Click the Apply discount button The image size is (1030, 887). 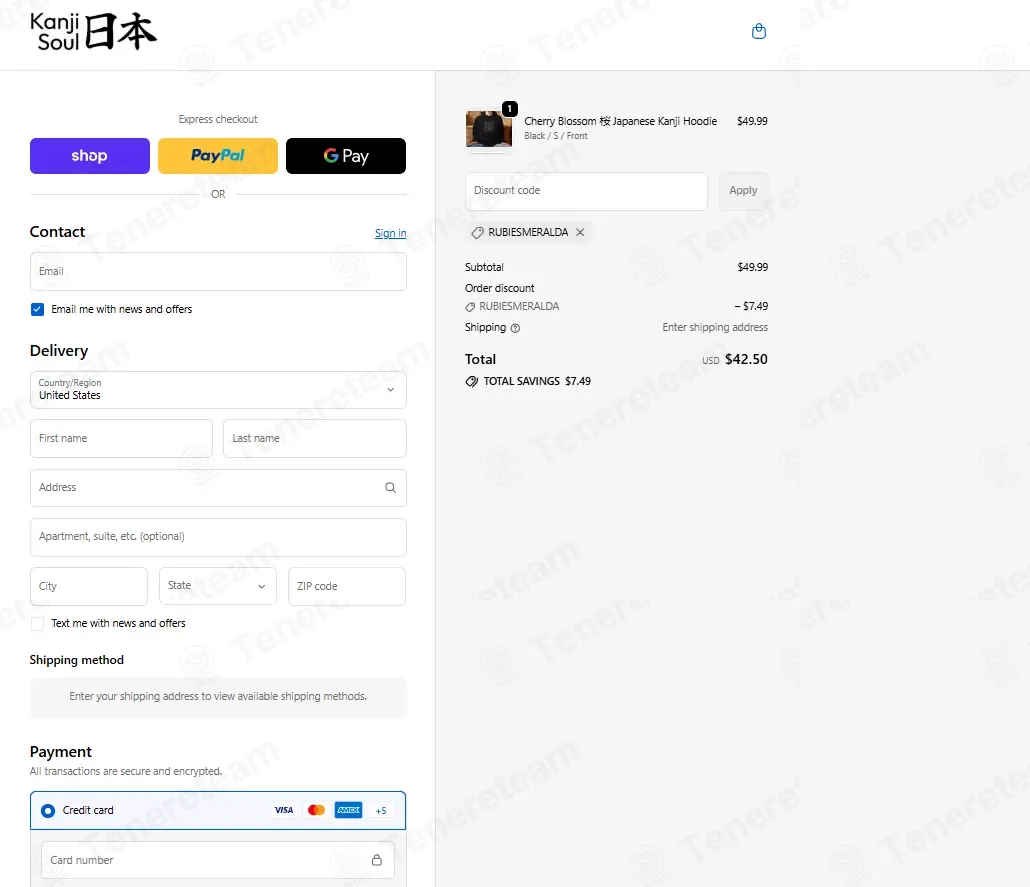(x=743, y=191)
